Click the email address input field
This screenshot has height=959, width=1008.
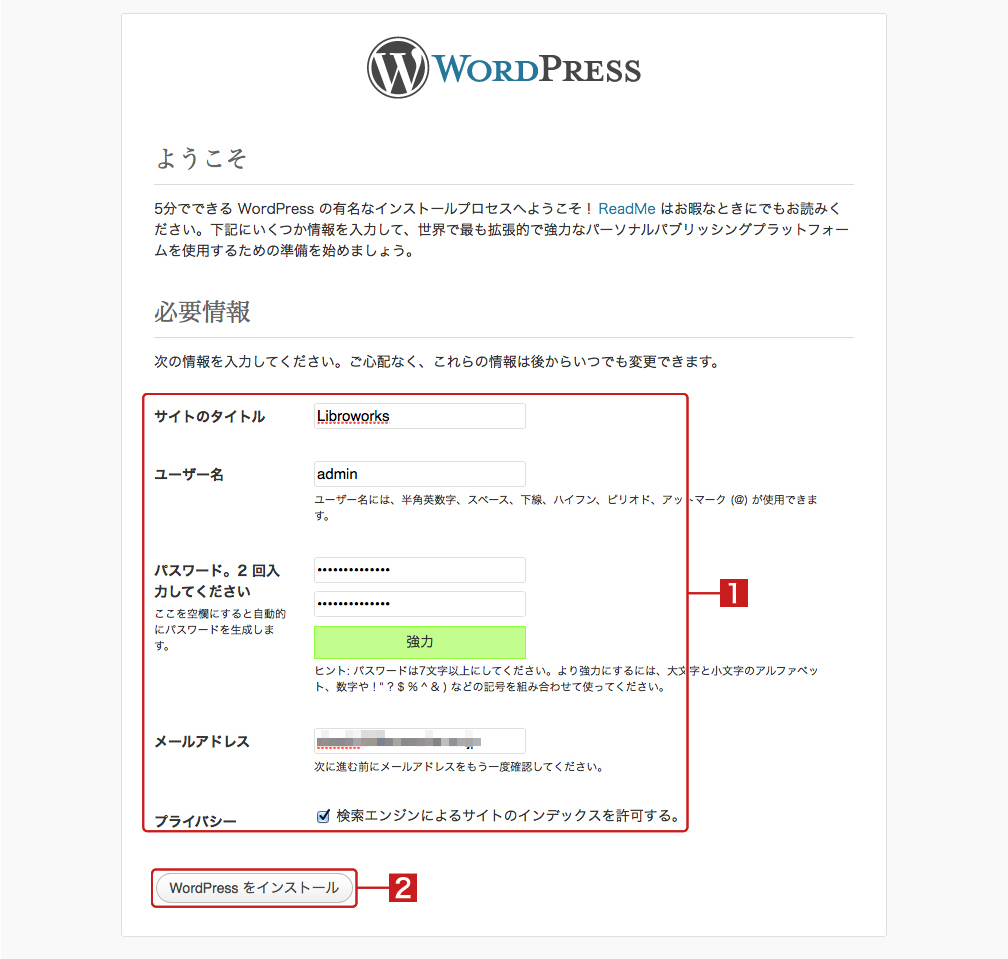(420, 740)
